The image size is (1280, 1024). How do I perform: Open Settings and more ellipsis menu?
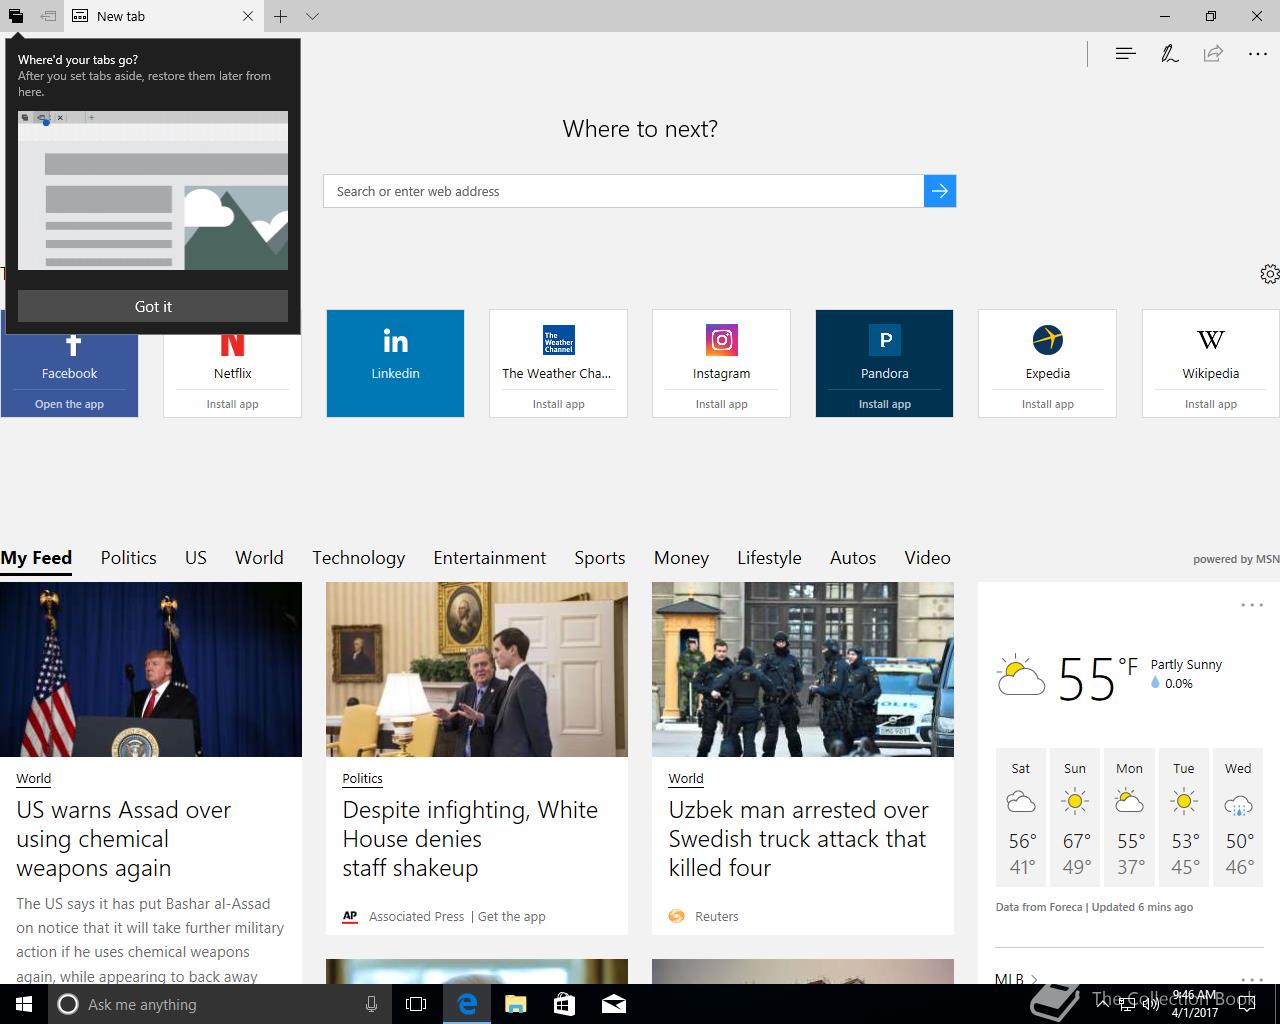pyautogui.click(x=1258, y=53)
